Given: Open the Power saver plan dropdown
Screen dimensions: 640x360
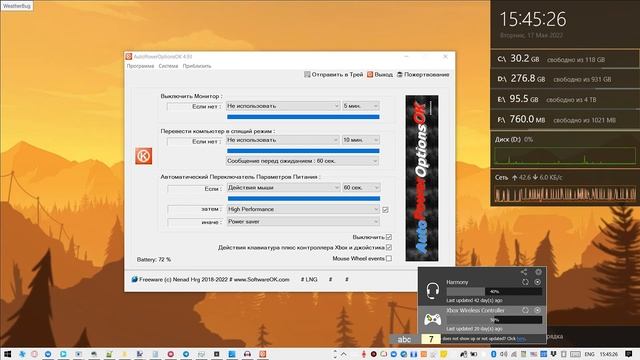Looking at the screenshot, I should point(303,221).
